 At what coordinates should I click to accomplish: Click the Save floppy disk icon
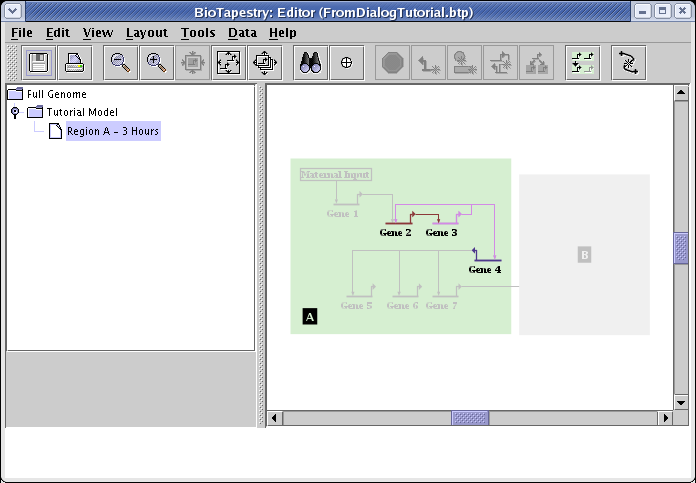(40, 62)
